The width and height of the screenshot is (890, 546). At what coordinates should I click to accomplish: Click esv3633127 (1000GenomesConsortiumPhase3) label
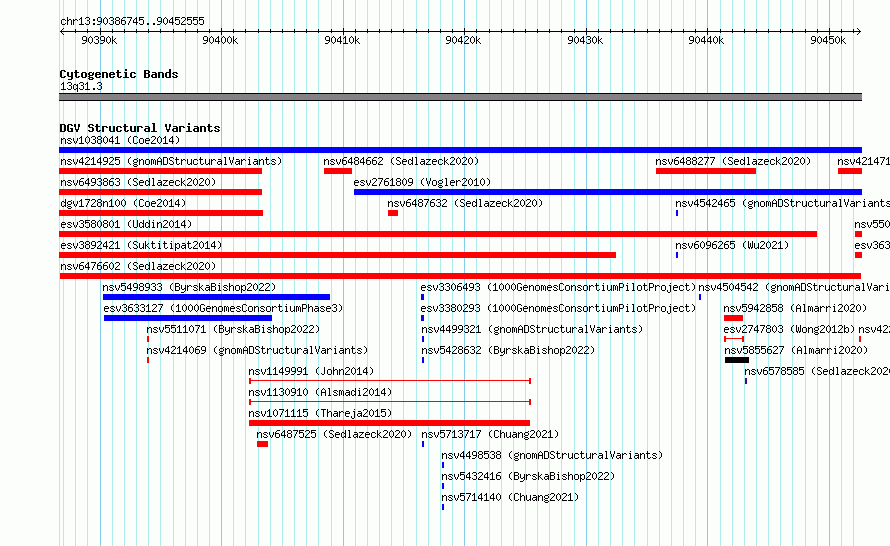pyautogui.click(x=223, y=308)
